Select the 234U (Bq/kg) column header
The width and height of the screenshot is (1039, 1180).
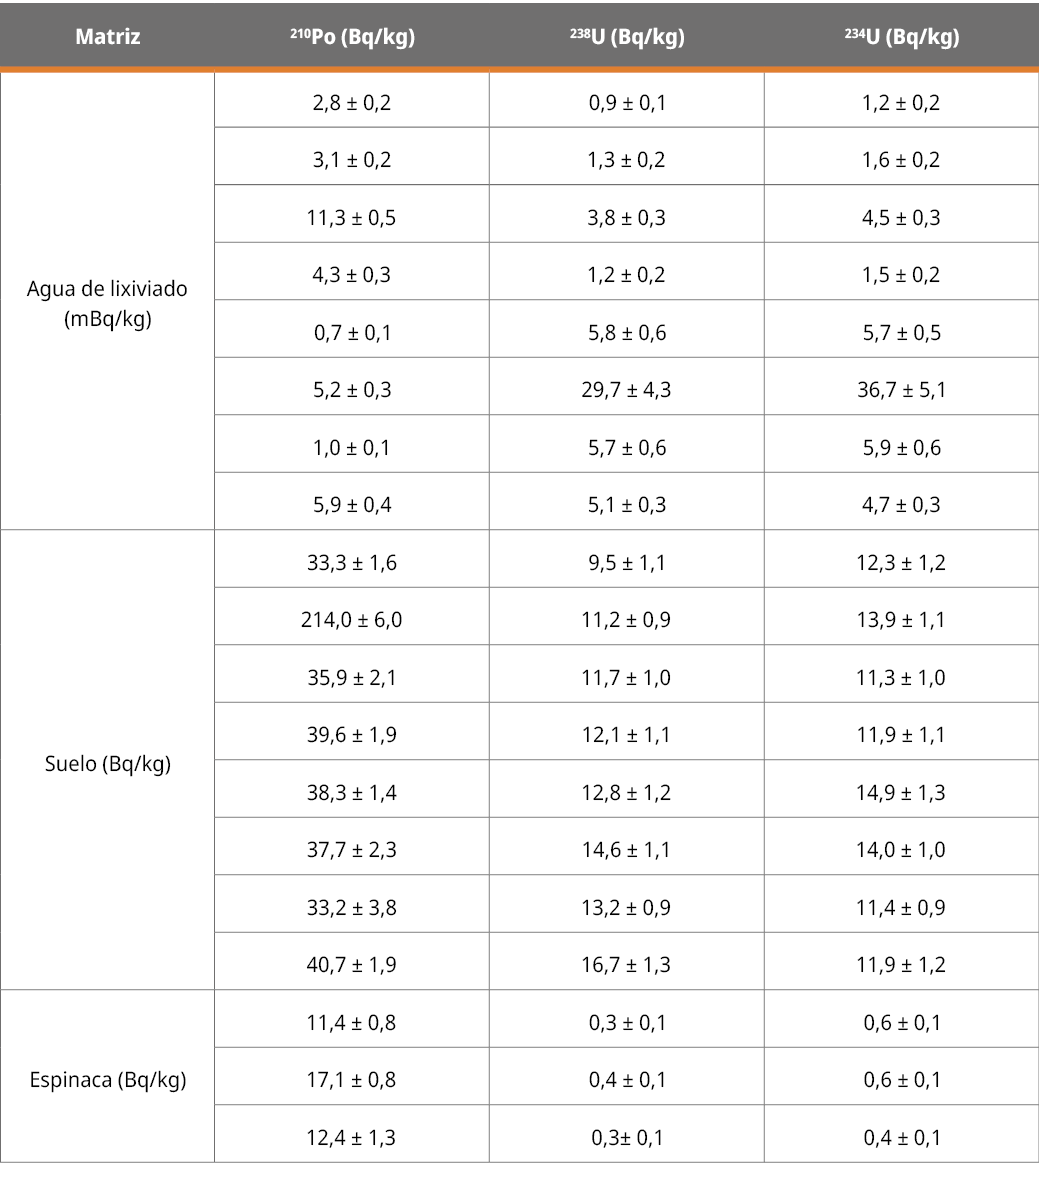click(901, 37)
